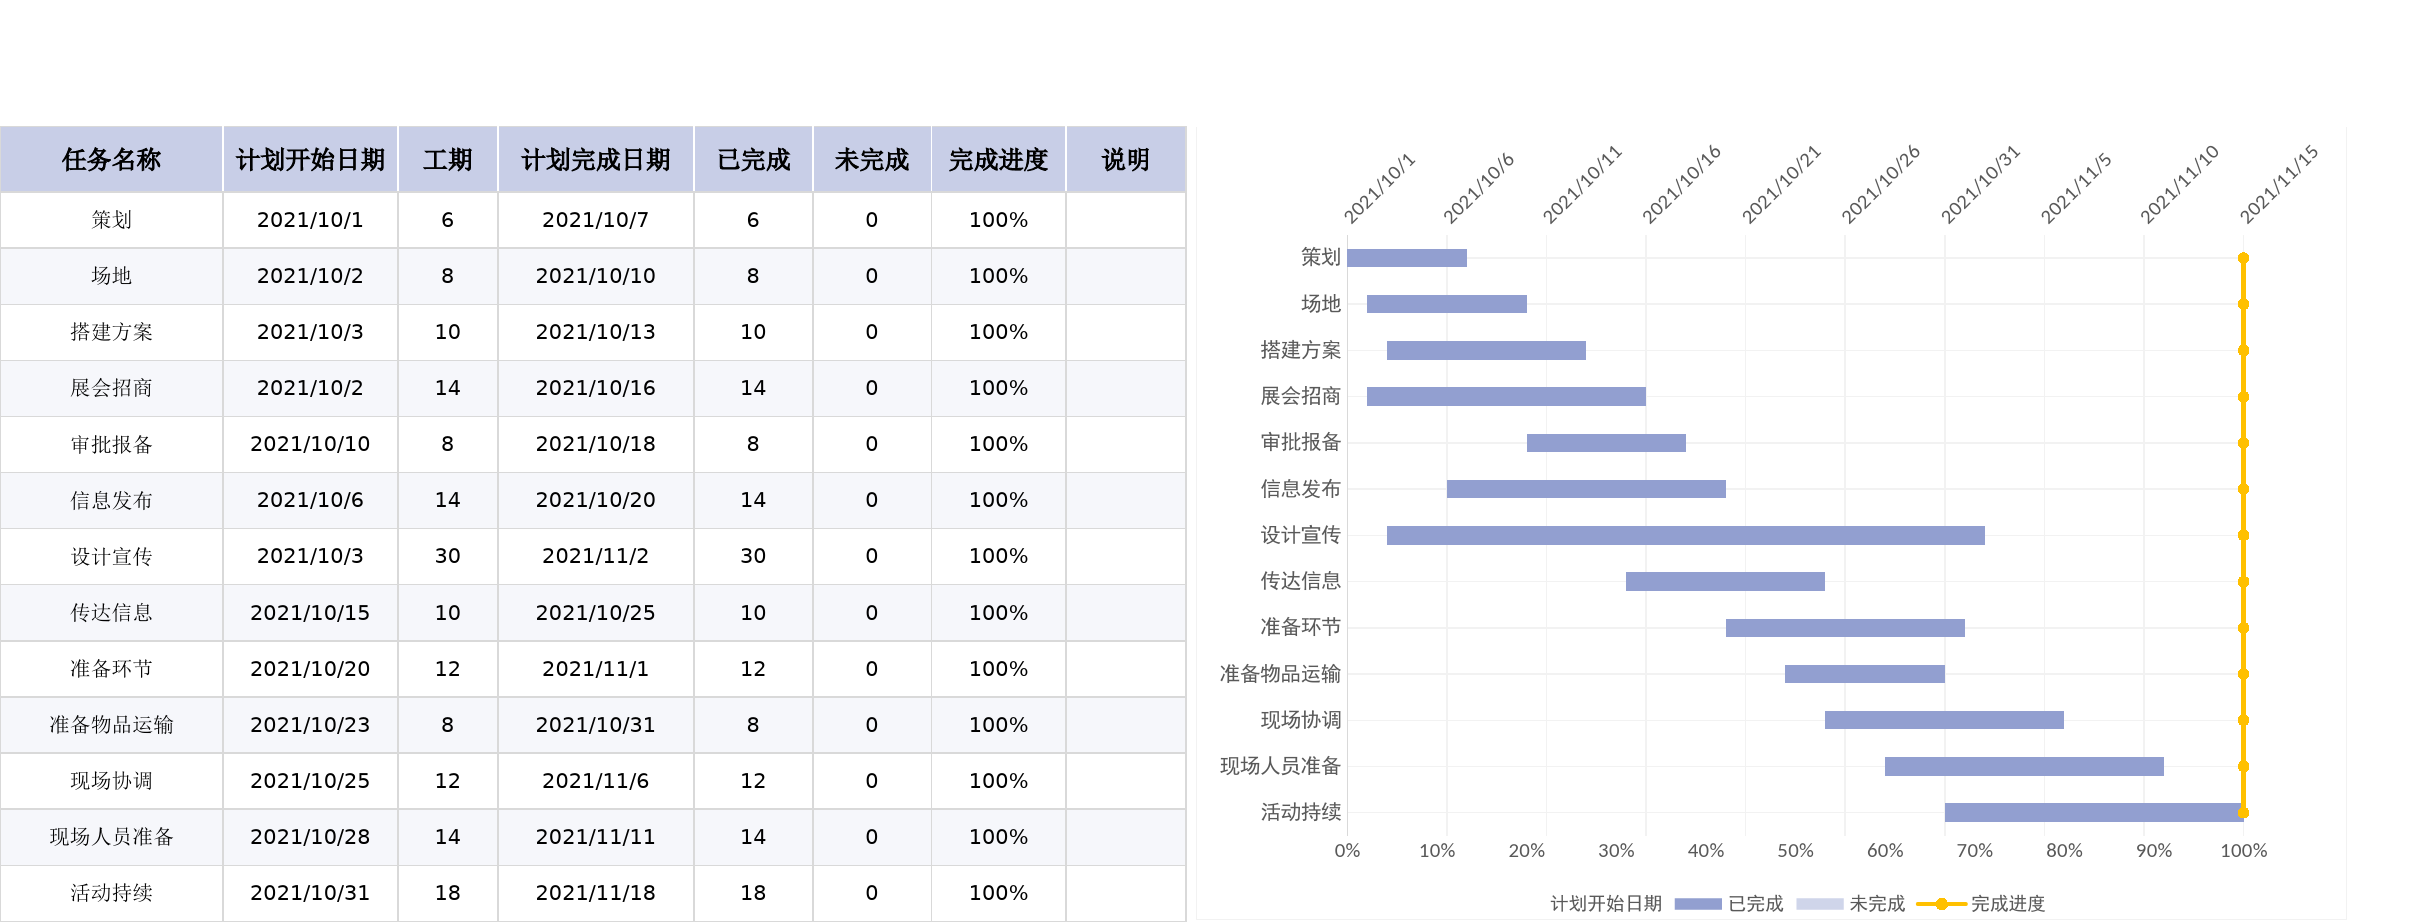The height and width of the screenshot is (924, 2425).
Task: Select the 完成进度 column header
Action: click(x=998, y=159)
